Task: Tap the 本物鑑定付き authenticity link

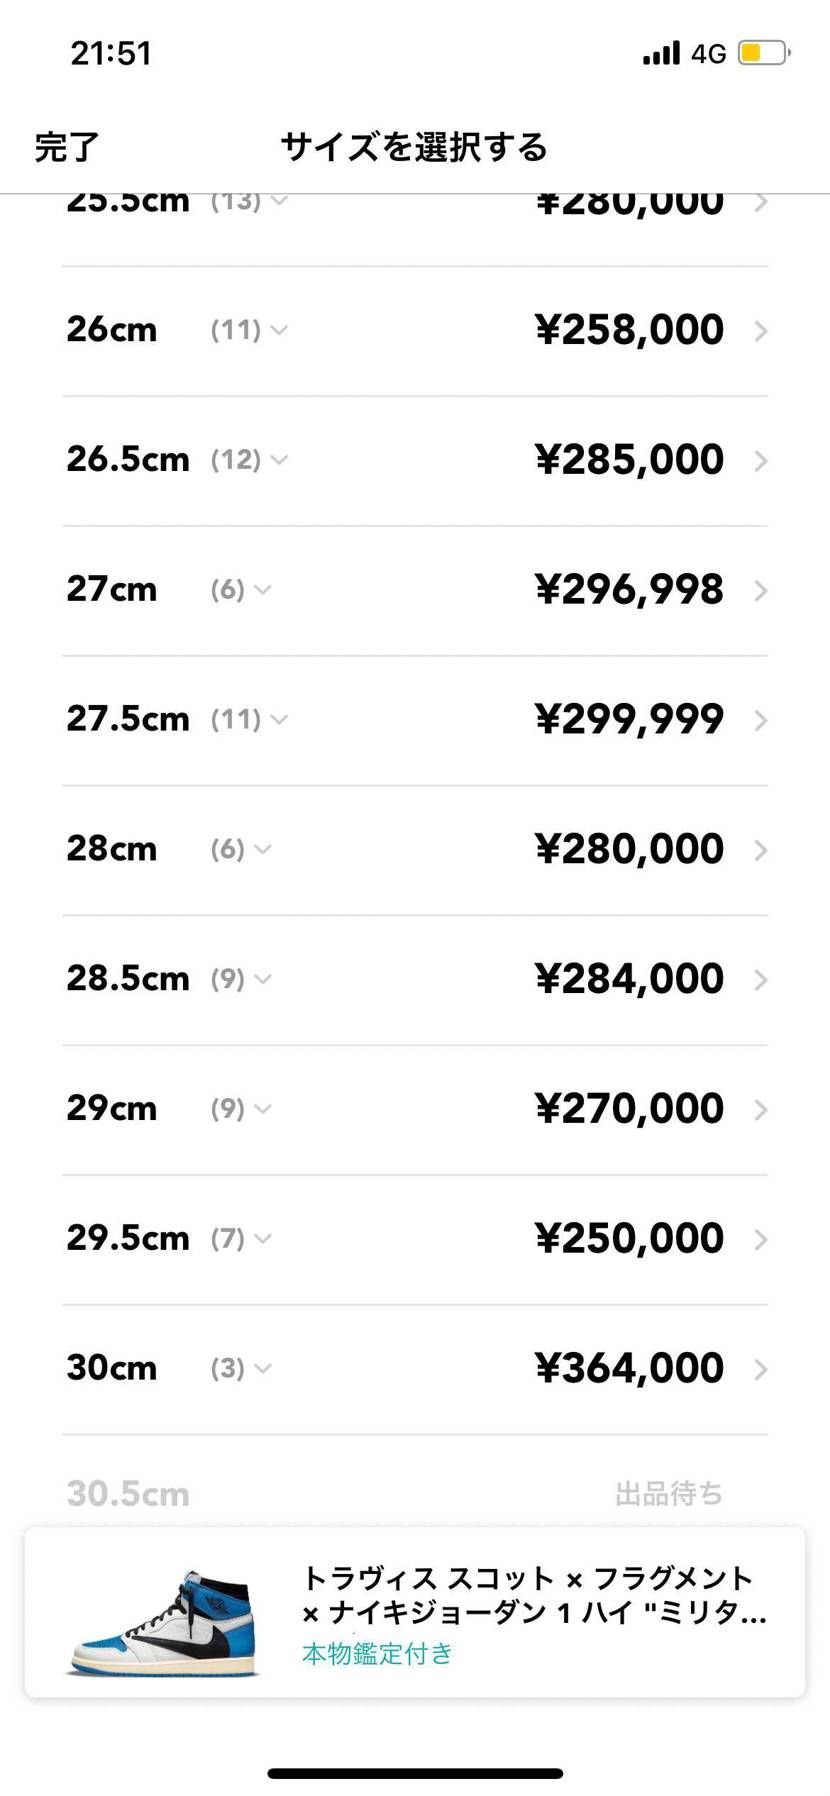Action: coord(377,1654)
